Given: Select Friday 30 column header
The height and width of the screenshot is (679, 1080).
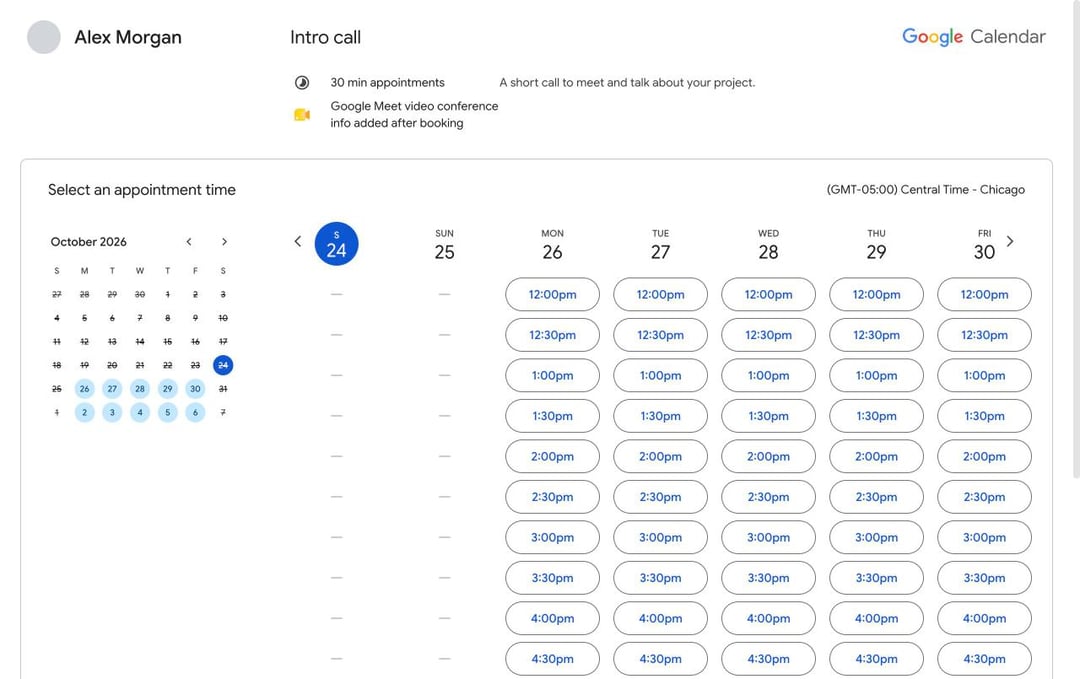Looking at the screenshot, I should click(984, 245).
